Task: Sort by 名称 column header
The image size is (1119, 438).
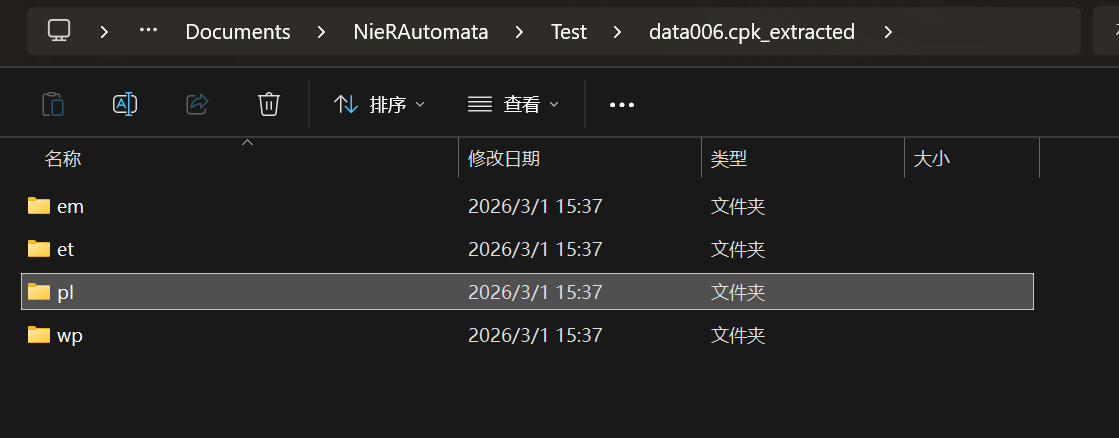Action: (x=63, y=158)
